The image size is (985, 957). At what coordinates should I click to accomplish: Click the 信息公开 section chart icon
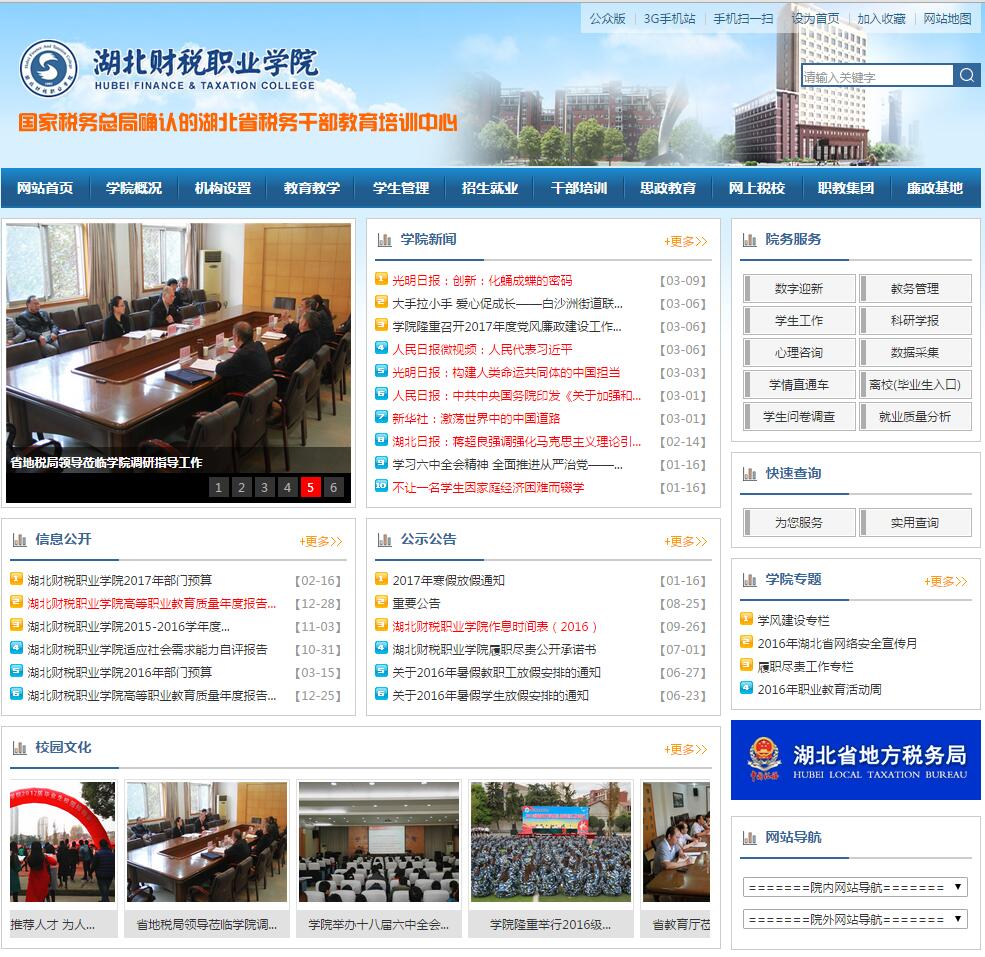point(19,540)
